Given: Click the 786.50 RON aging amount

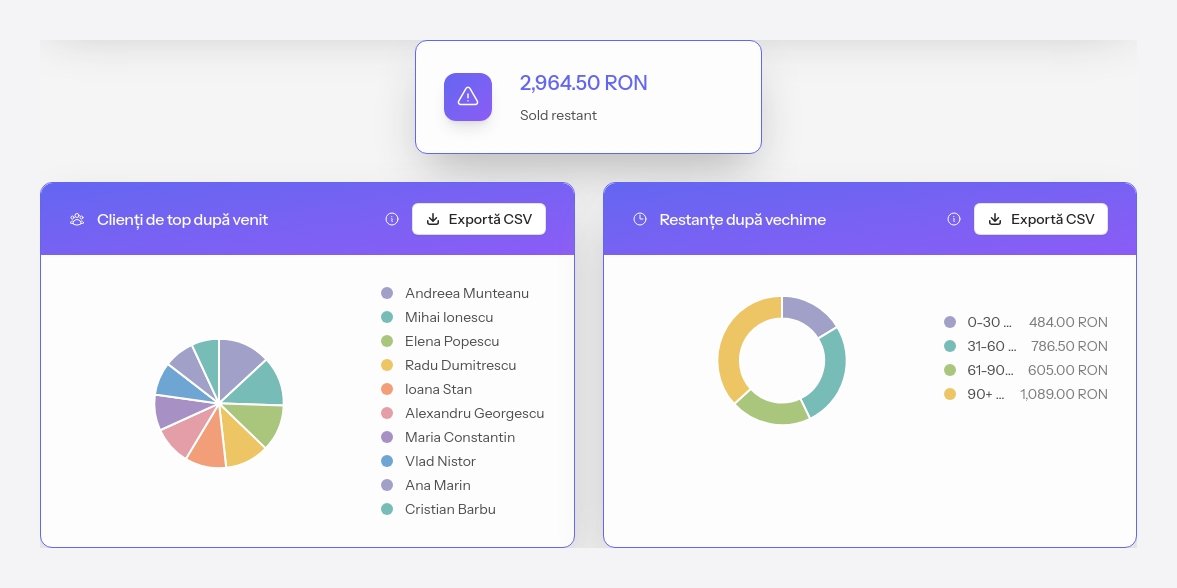Looking at the screenshot, I should coord(1068,346).
